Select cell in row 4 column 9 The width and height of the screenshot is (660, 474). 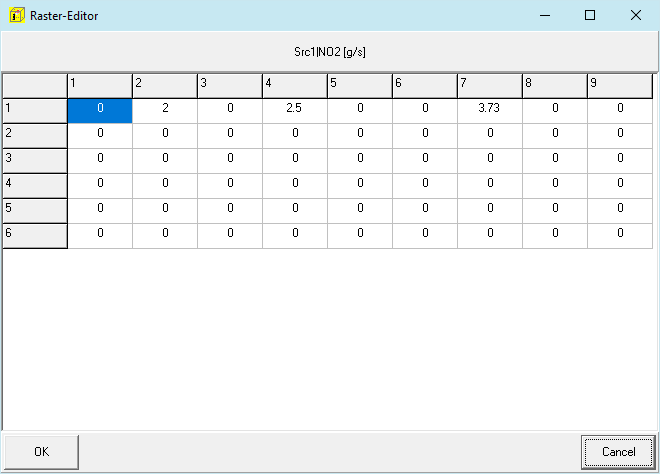click(x=620, y=186)
